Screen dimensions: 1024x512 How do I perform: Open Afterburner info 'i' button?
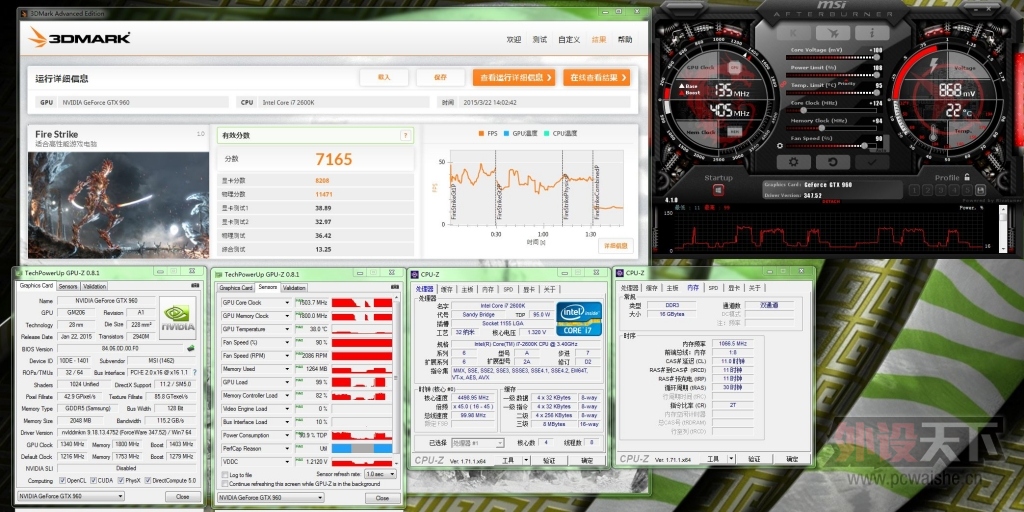click(872, 33)
